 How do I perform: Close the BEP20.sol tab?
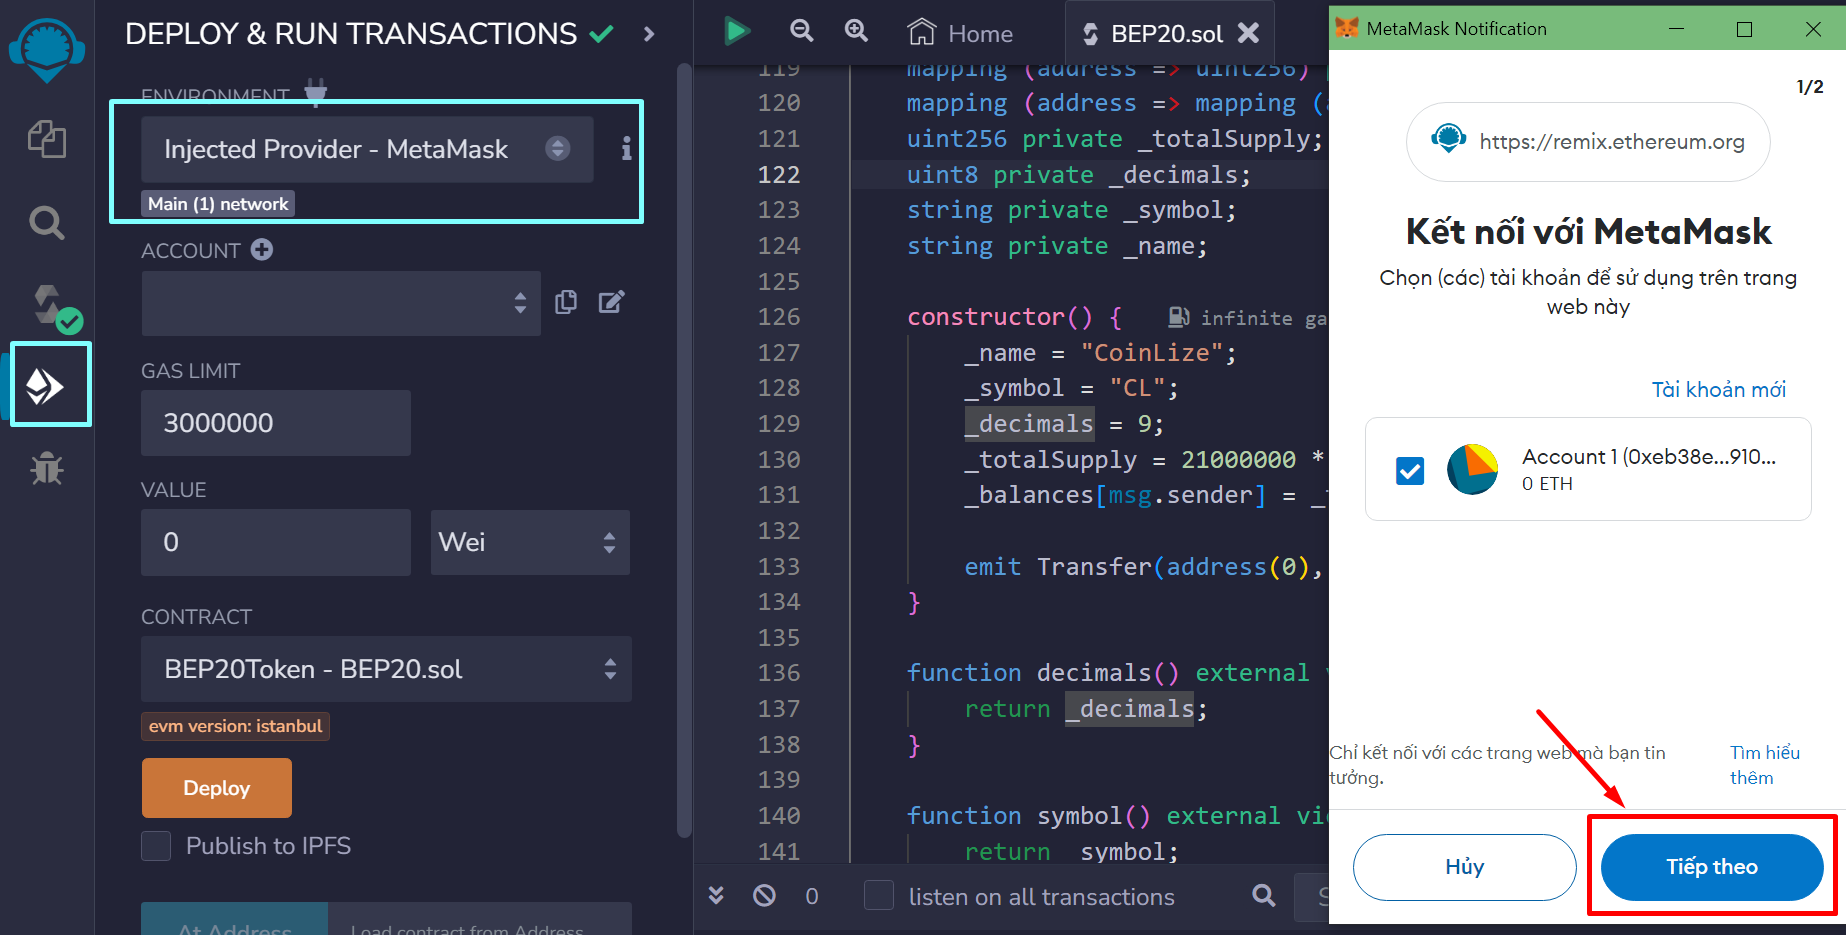pyautogui.click(x=1248, y=33)
